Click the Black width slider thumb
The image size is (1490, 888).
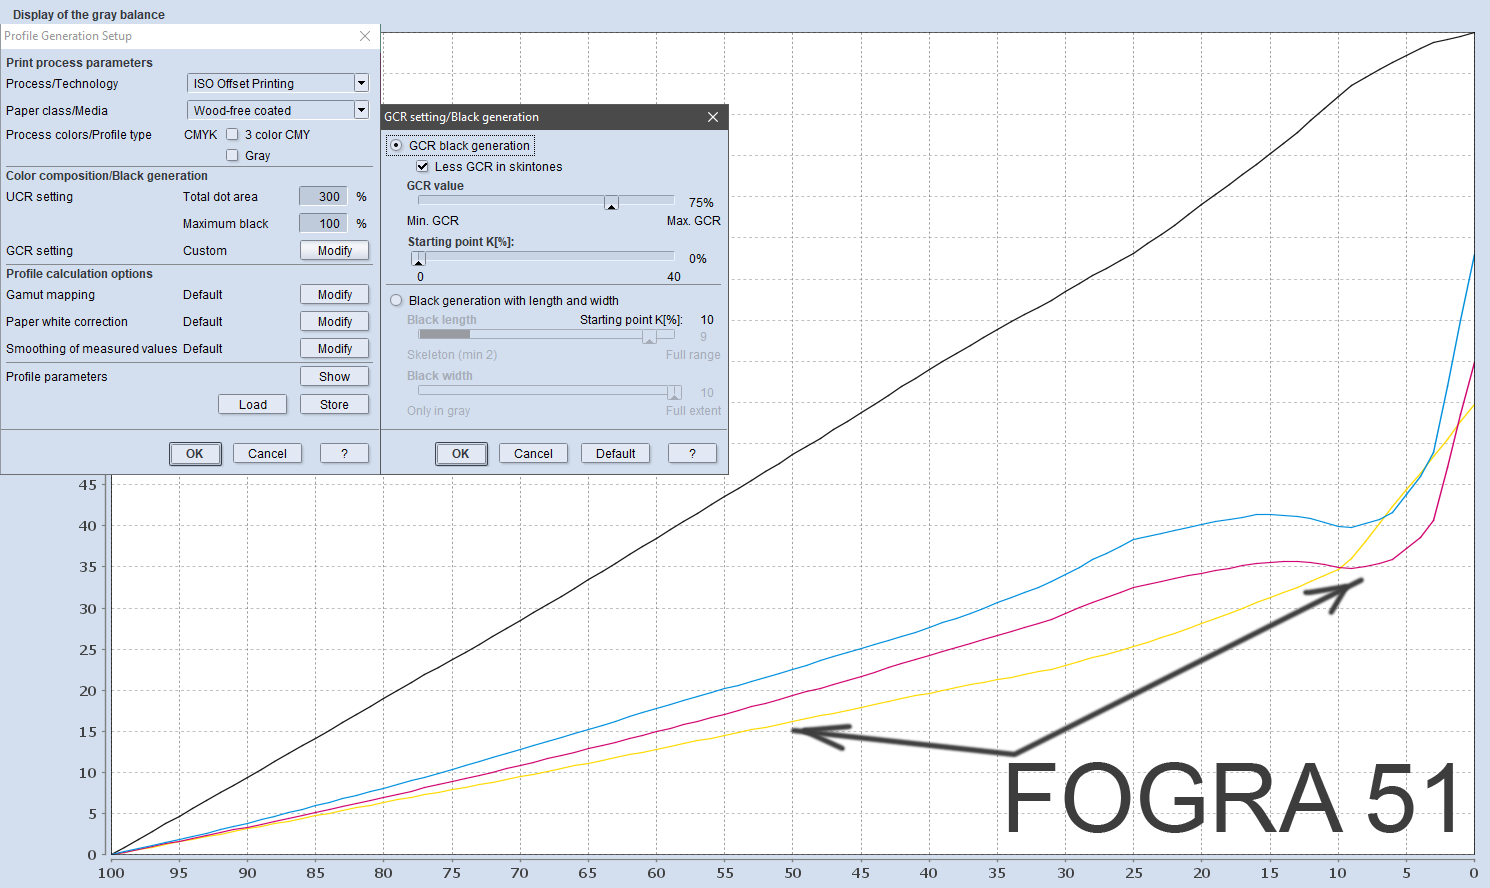tap(674, 393)
